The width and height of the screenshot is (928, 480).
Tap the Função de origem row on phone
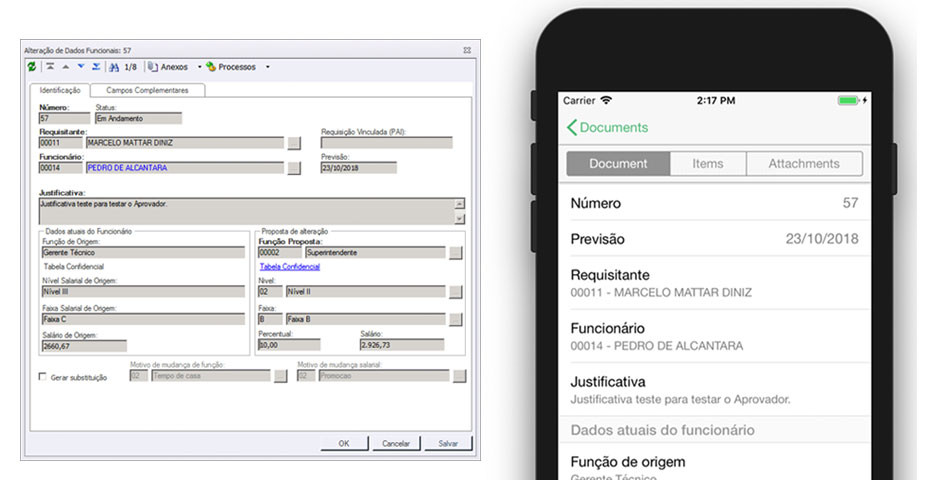714,462
